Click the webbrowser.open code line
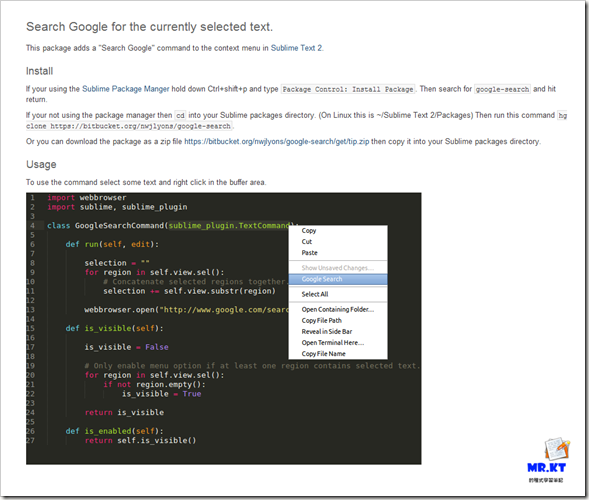 (186, 310)
